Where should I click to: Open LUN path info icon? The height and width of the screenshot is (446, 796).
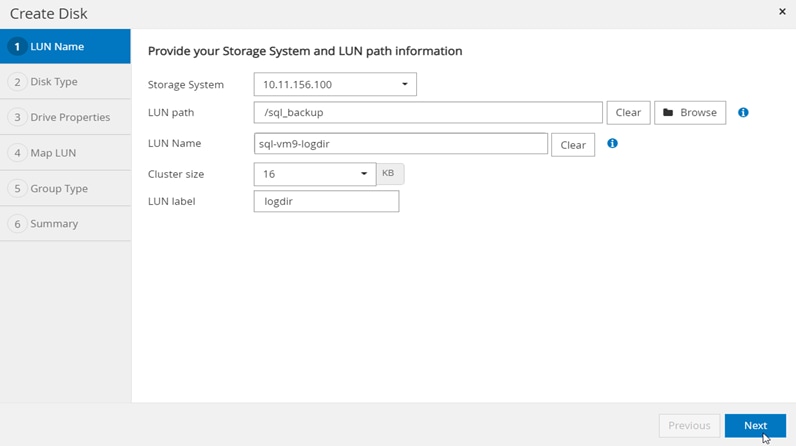(x=743, y=113)
